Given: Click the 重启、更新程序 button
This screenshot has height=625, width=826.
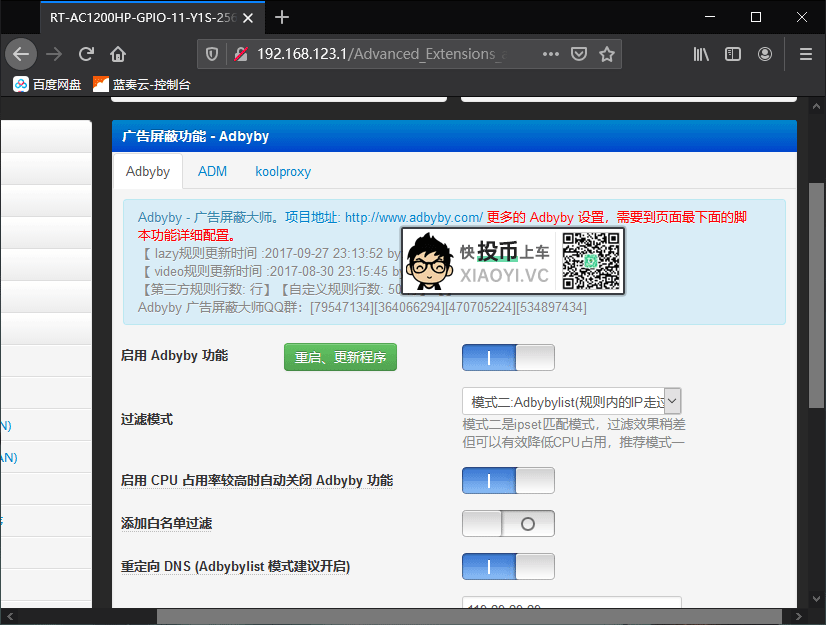Looking at the screenshot, I should pos(338,357).
